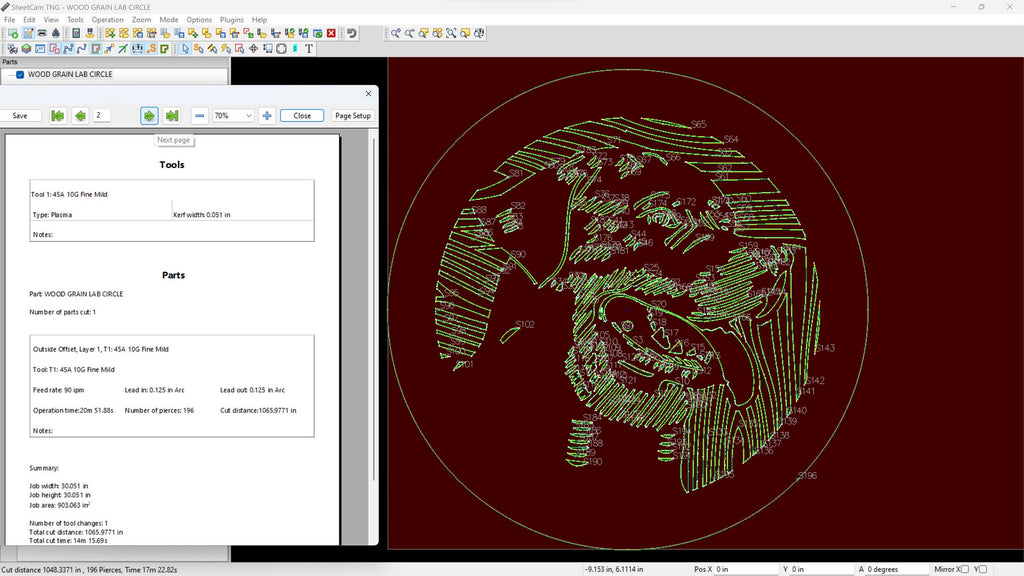Enable the Mirror Y checkbox

tap(983, 569)
